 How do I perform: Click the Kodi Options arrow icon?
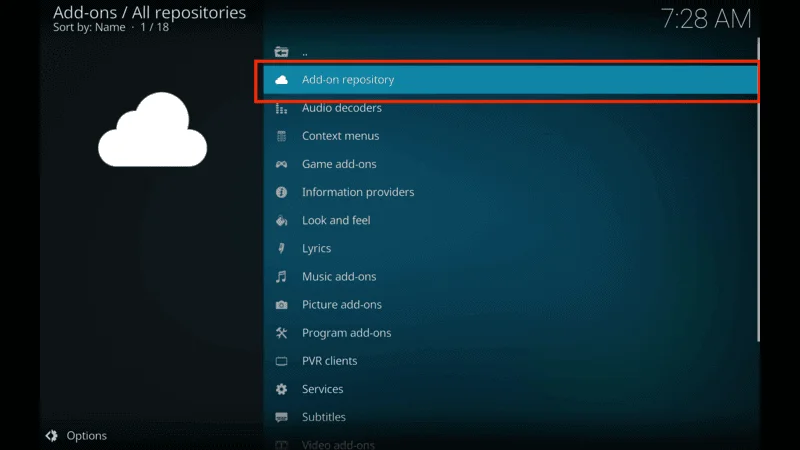pos(52,436)
